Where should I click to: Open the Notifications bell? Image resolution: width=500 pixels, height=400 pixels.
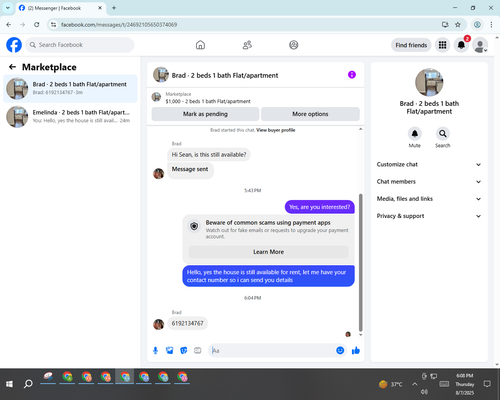coord(461,45)
